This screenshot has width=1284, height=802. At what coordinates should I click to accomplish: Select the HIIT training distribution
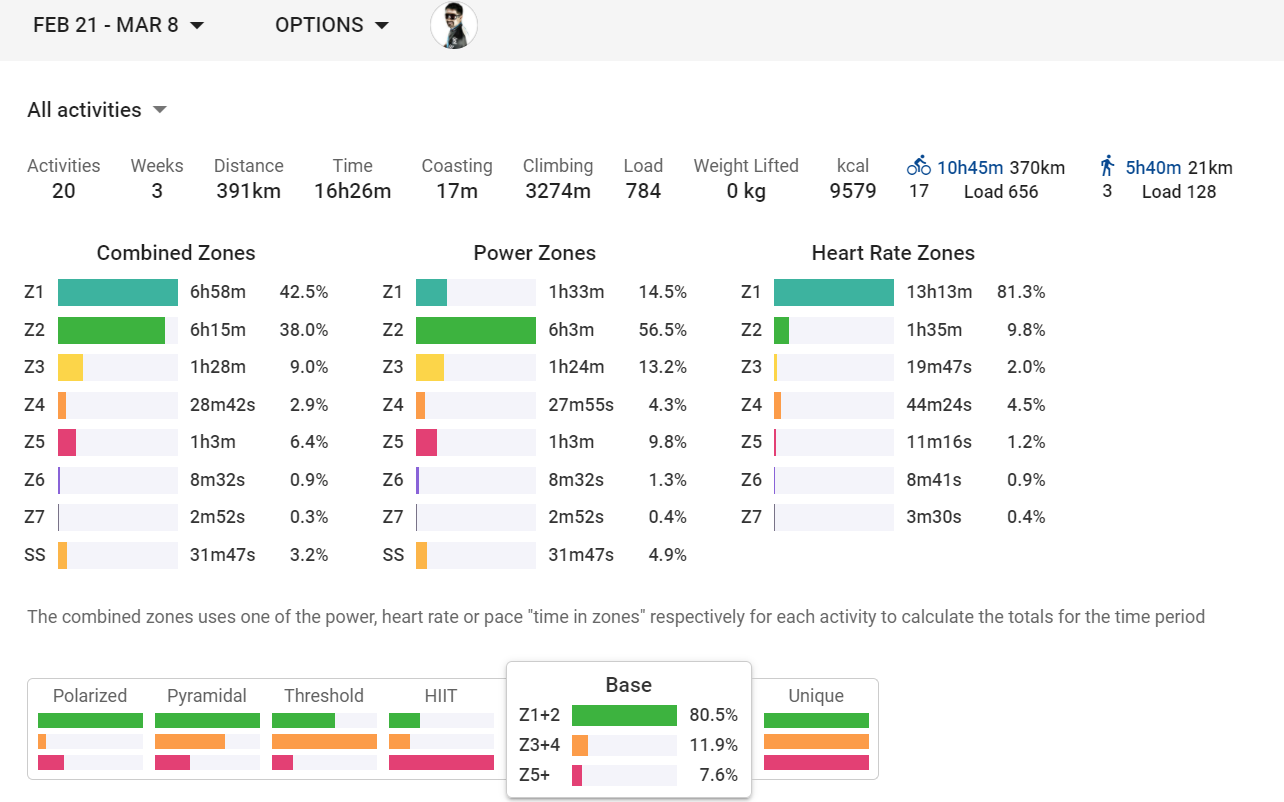(x=441, y=728)
